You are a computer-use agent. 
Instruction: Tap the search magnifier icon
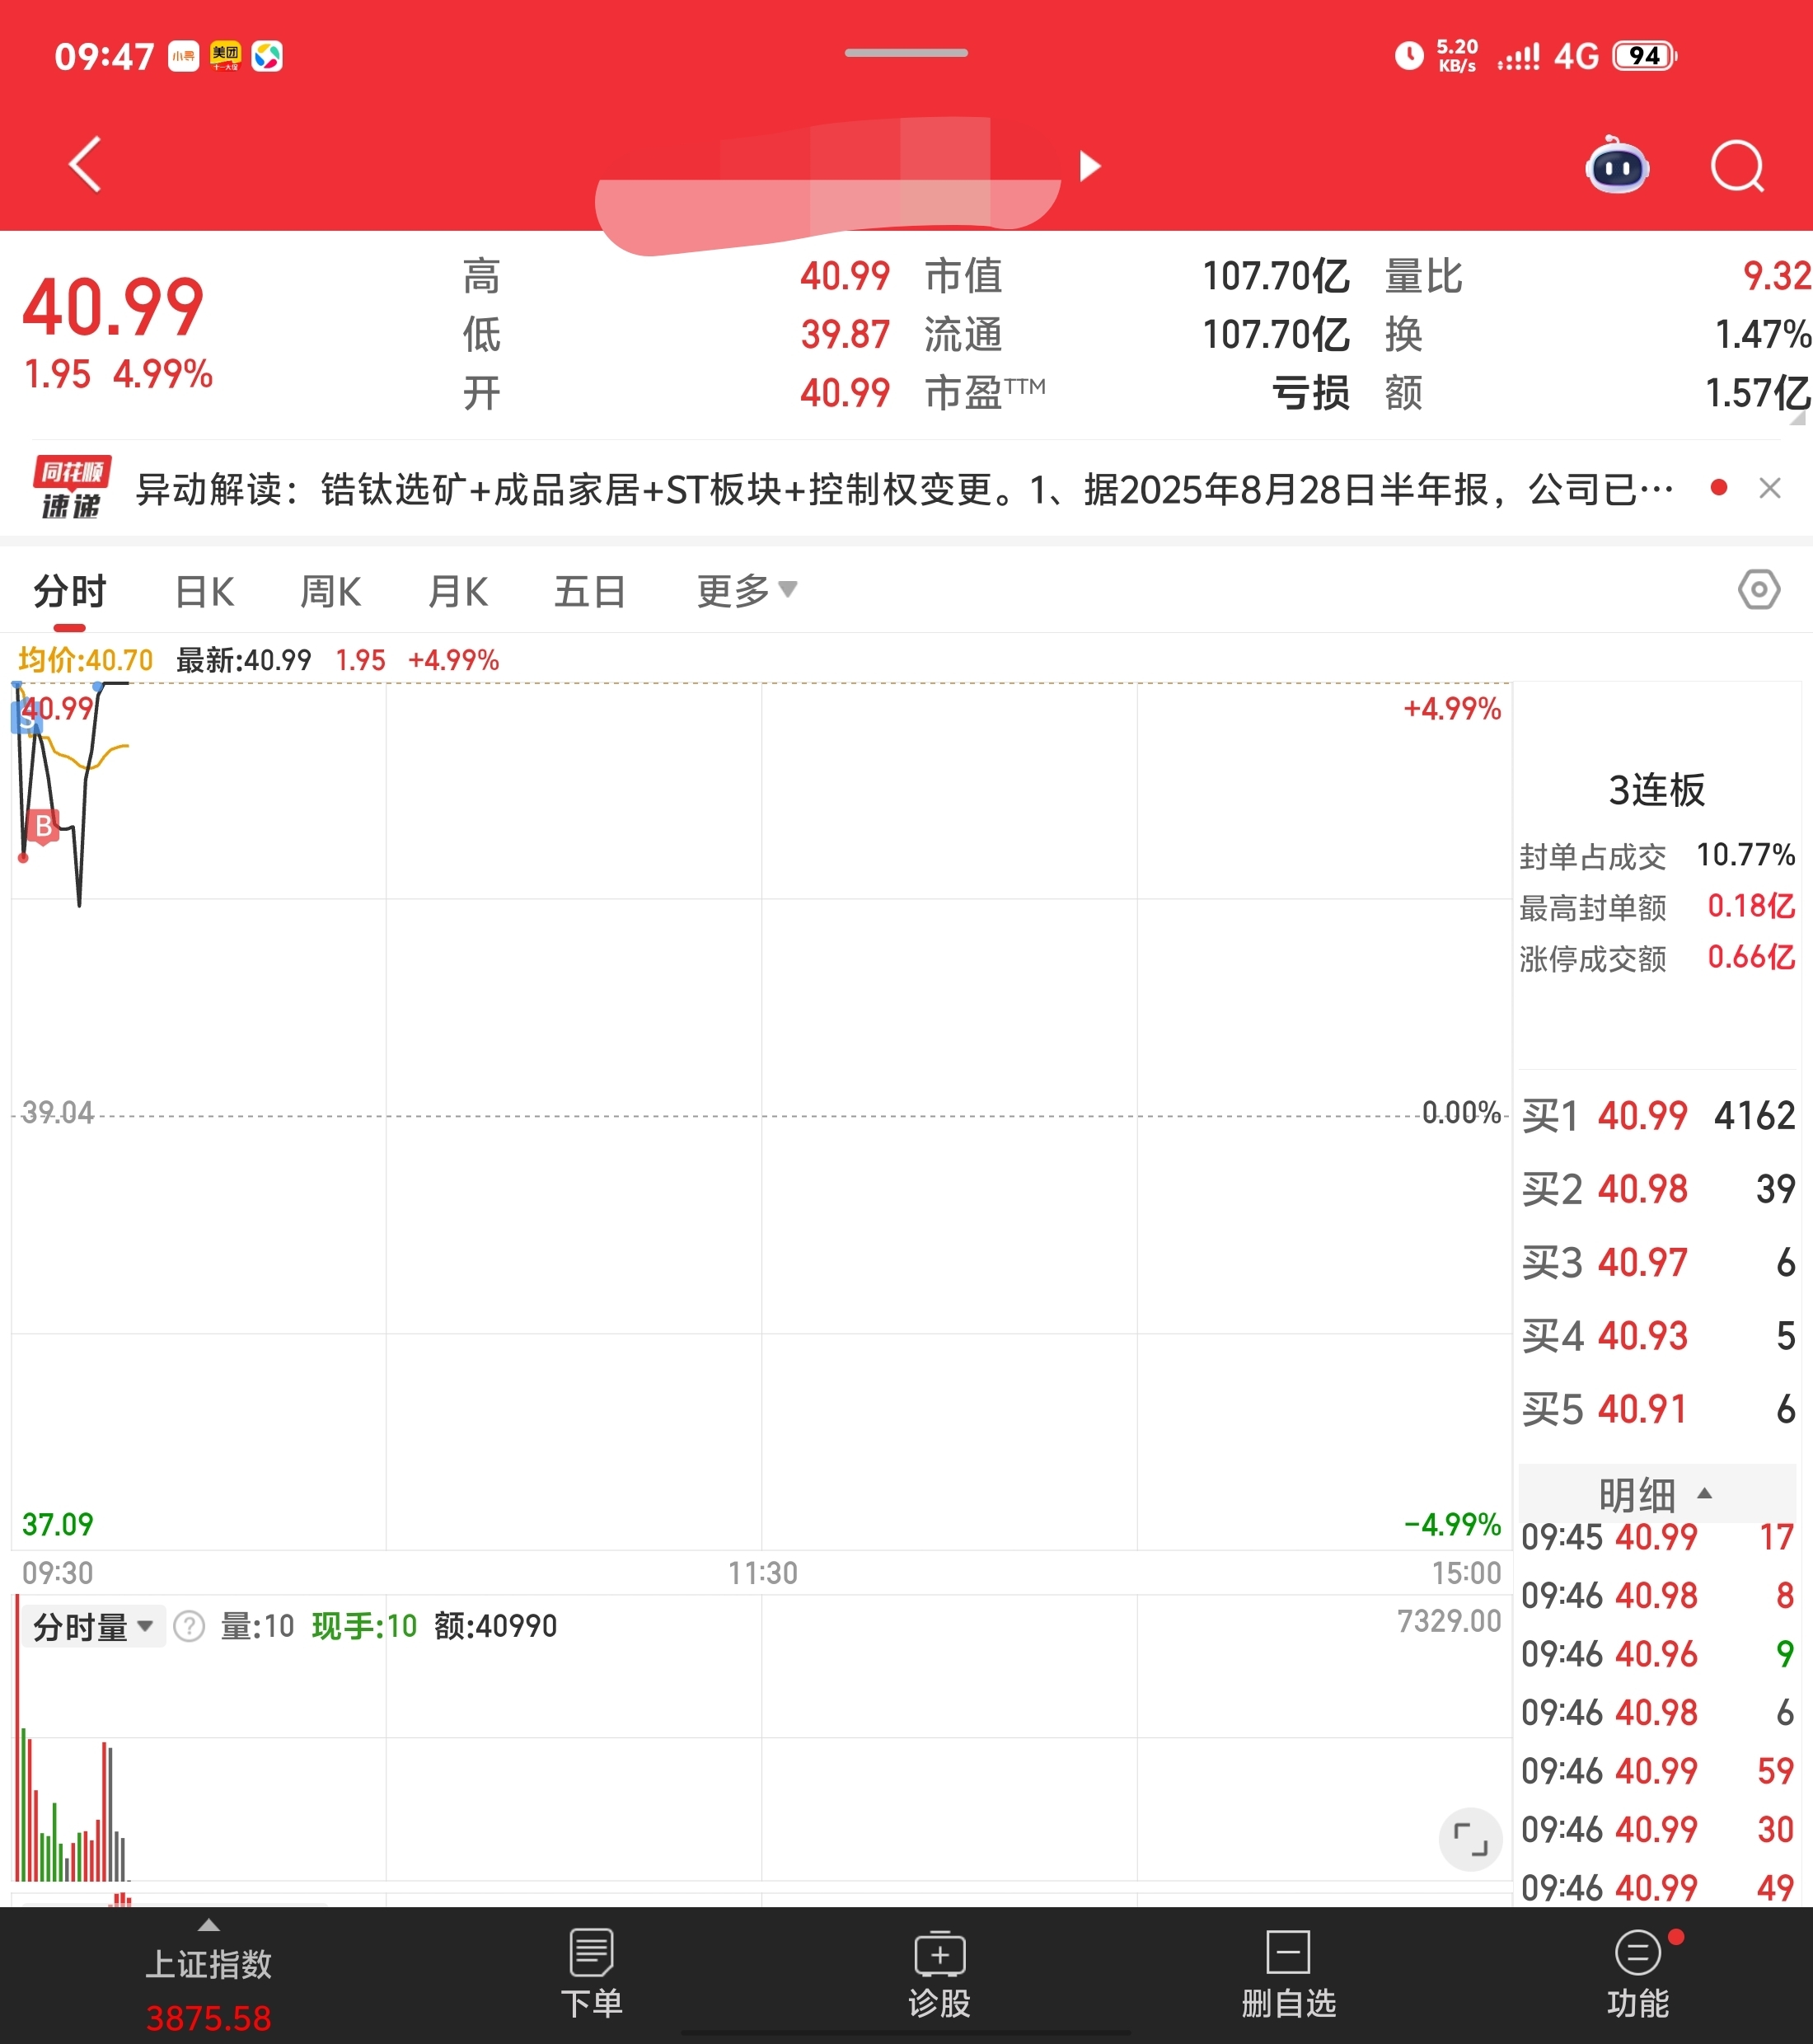coord(1737,166)
